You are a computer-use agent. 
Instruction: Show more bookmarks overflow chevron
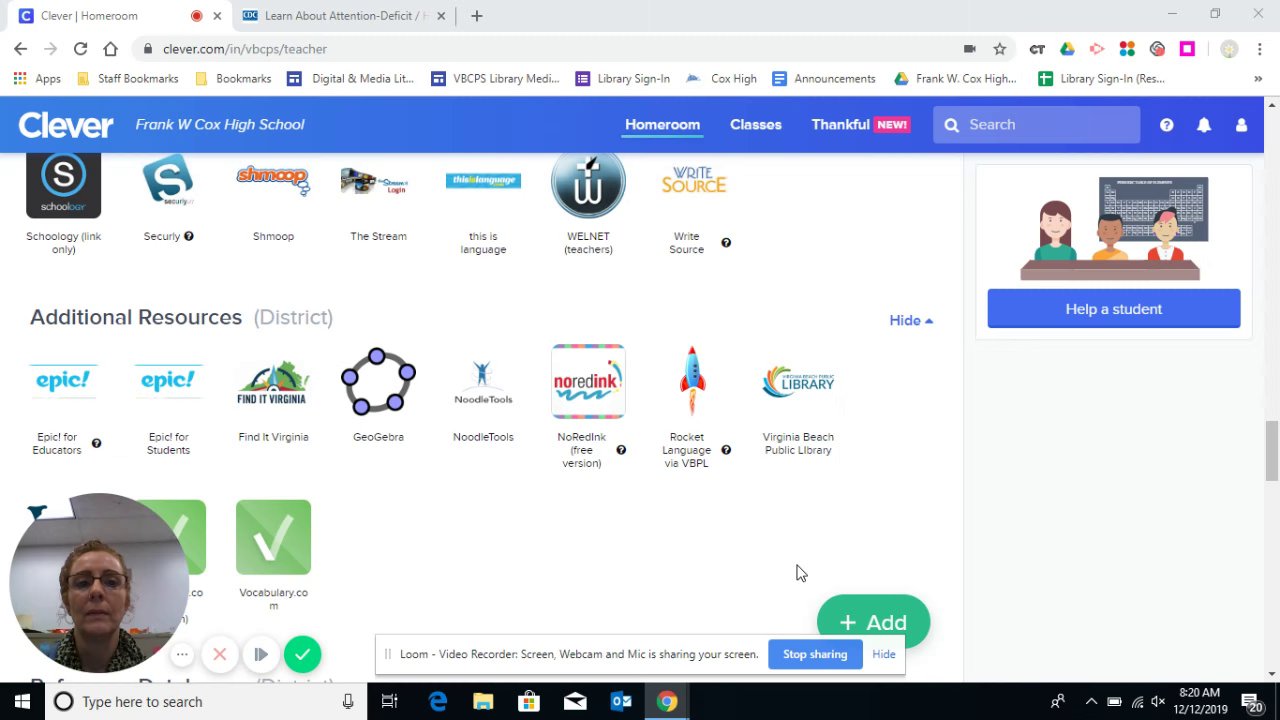[1258, 79]
